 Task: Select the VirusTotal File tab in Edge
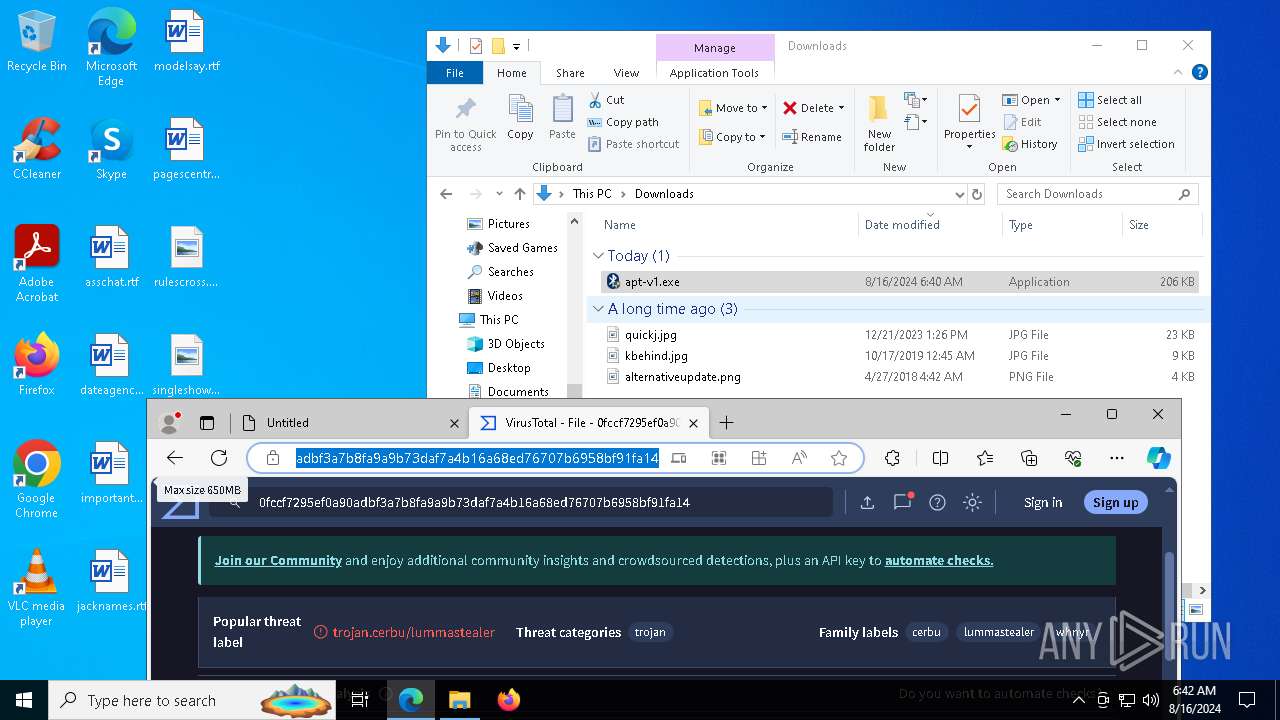click(590, 423)
